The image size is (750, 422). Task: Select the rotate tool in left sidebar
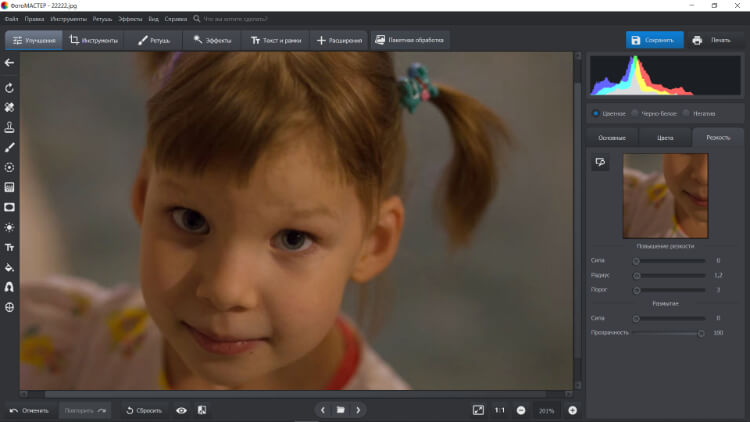click(x=9, y=89)
